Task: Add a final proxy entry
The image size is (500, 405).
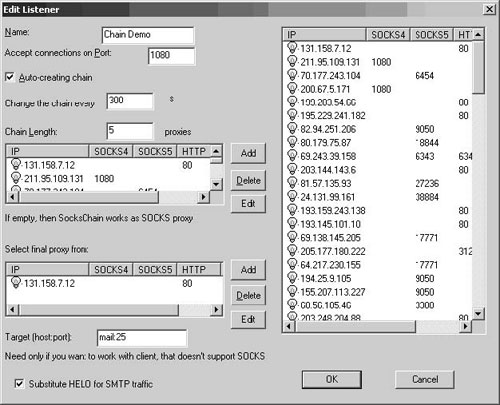Action: point(248,270)
